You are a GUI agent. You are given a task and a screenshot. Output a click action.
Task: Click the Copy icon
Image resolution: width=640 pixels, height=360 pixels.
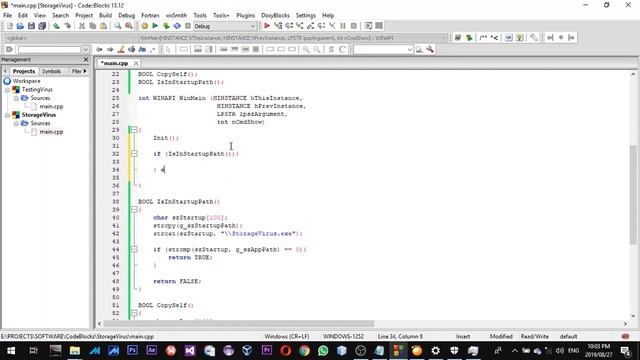pyautogui.click(x=93, y=26)
